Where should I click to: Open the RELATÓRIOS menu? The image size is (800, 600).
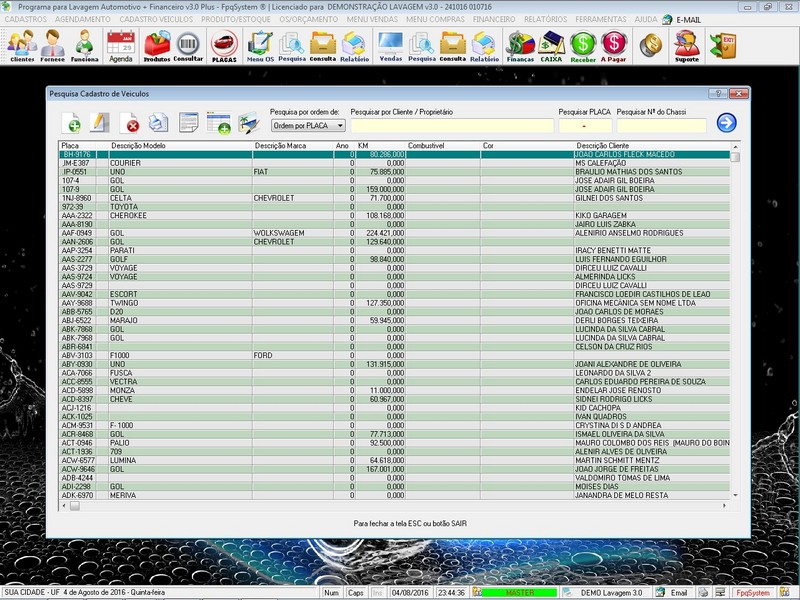(x=545, y=19)
